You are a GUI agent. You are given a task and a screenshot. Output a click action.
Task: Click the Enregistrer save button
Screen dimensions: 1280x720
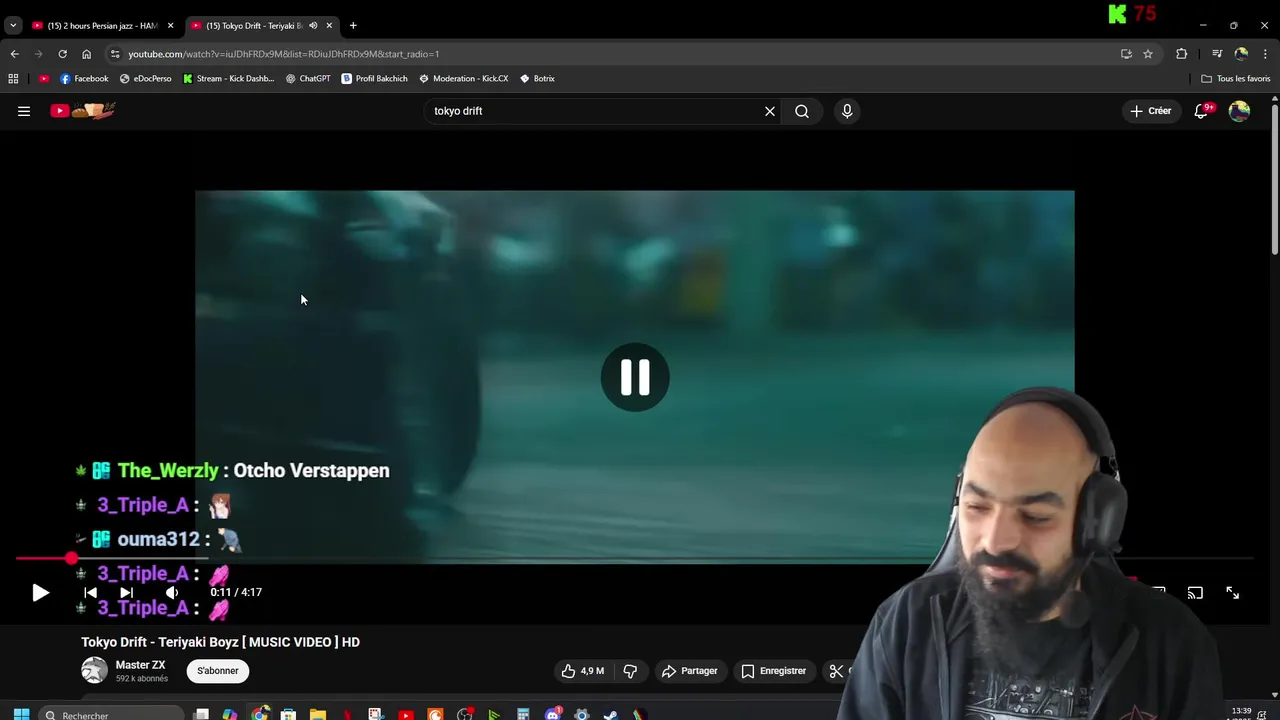(773, 671)
